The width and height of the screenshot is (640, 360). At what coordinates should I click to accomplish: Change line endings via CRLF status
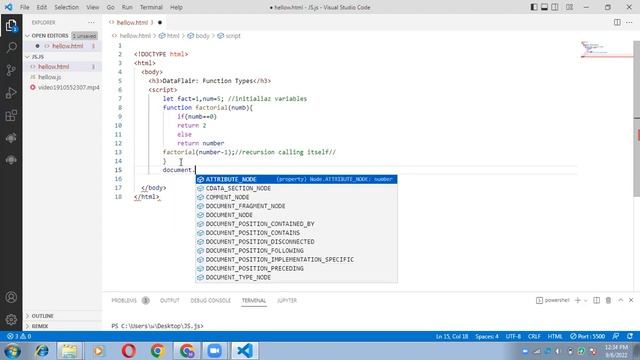[534, 336]
